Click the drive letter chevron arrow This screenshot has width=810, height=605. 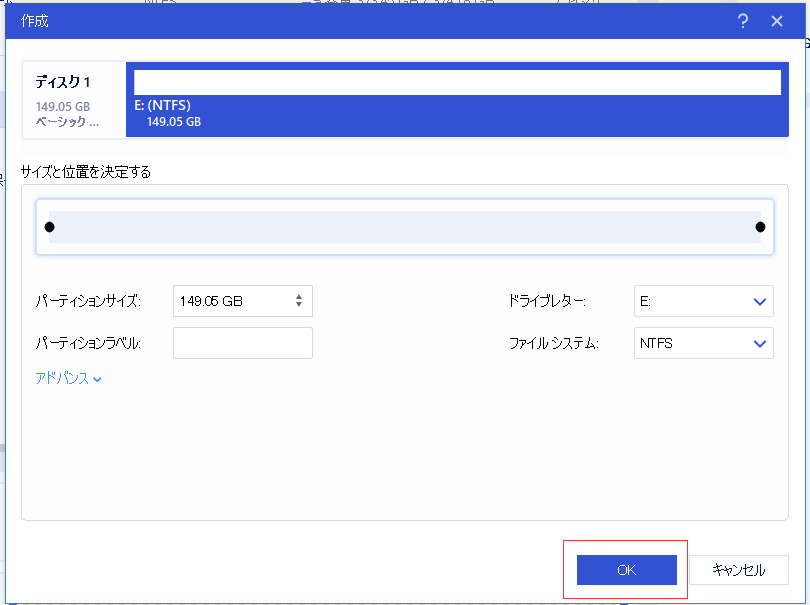pyautogui.click(x=760, y=300)
